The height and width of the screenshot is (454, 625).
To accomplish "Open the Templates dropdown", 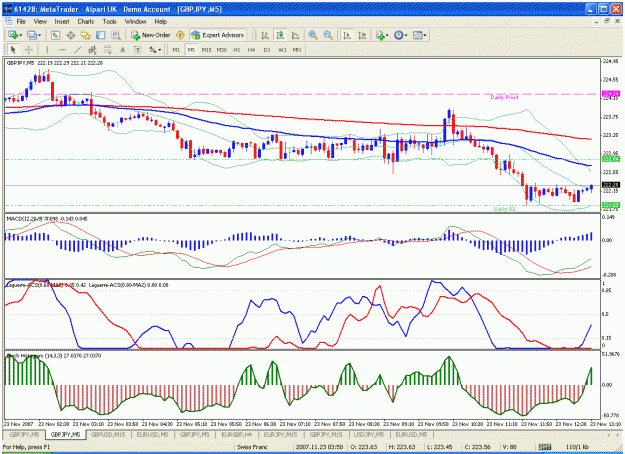I will (x=419, y=35).
